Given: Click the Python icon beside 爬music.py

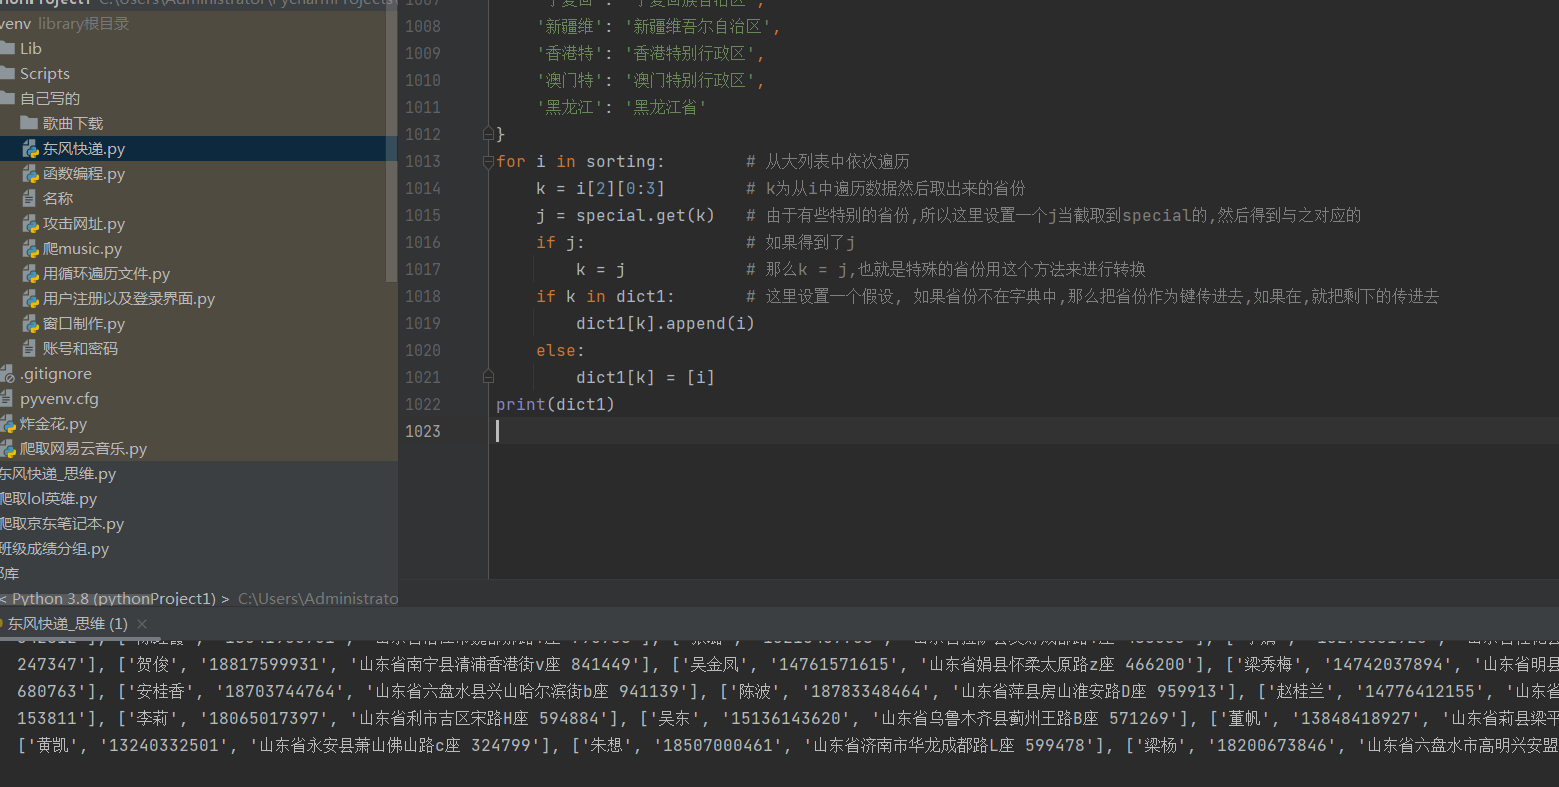Looking at the screenshot, I should point(30,249).
